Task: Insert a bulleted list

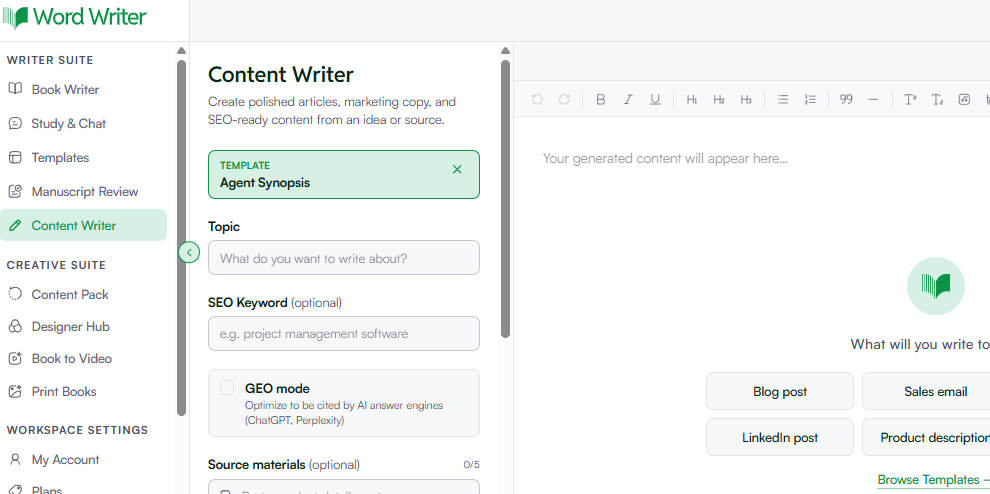Action: pos(783,99)
